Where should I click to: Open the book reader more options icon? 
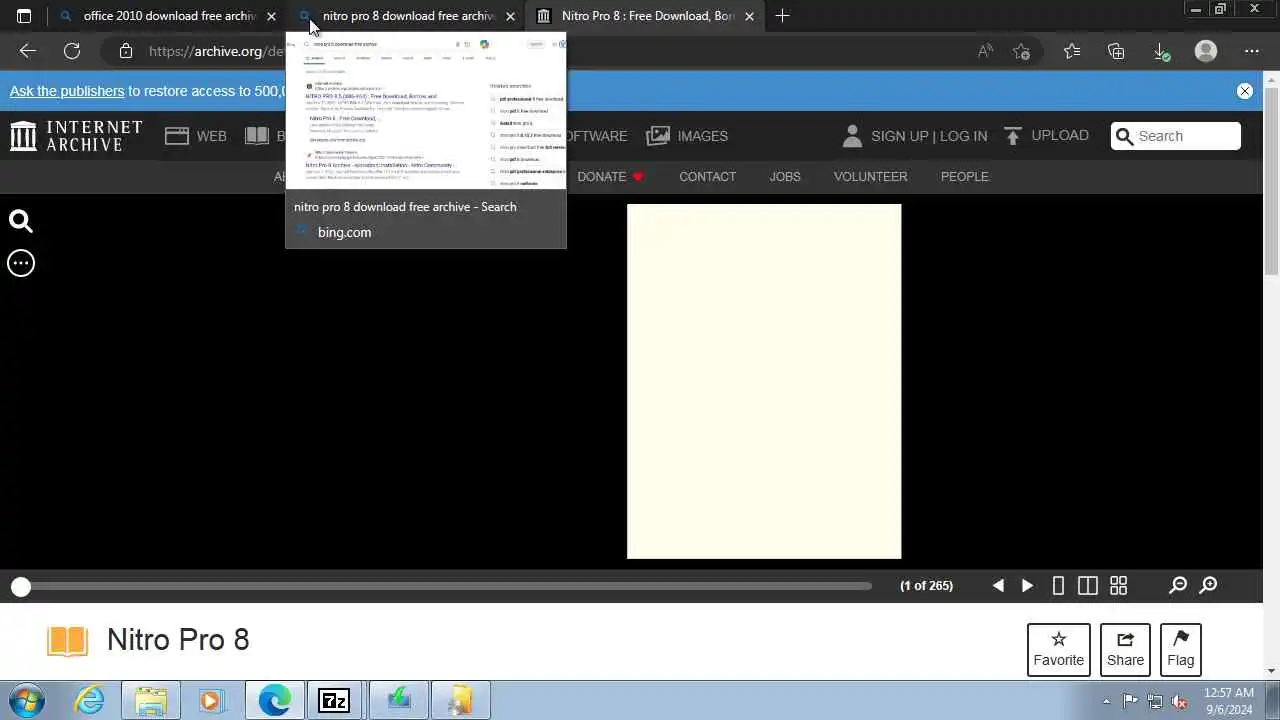pos(21,263)
